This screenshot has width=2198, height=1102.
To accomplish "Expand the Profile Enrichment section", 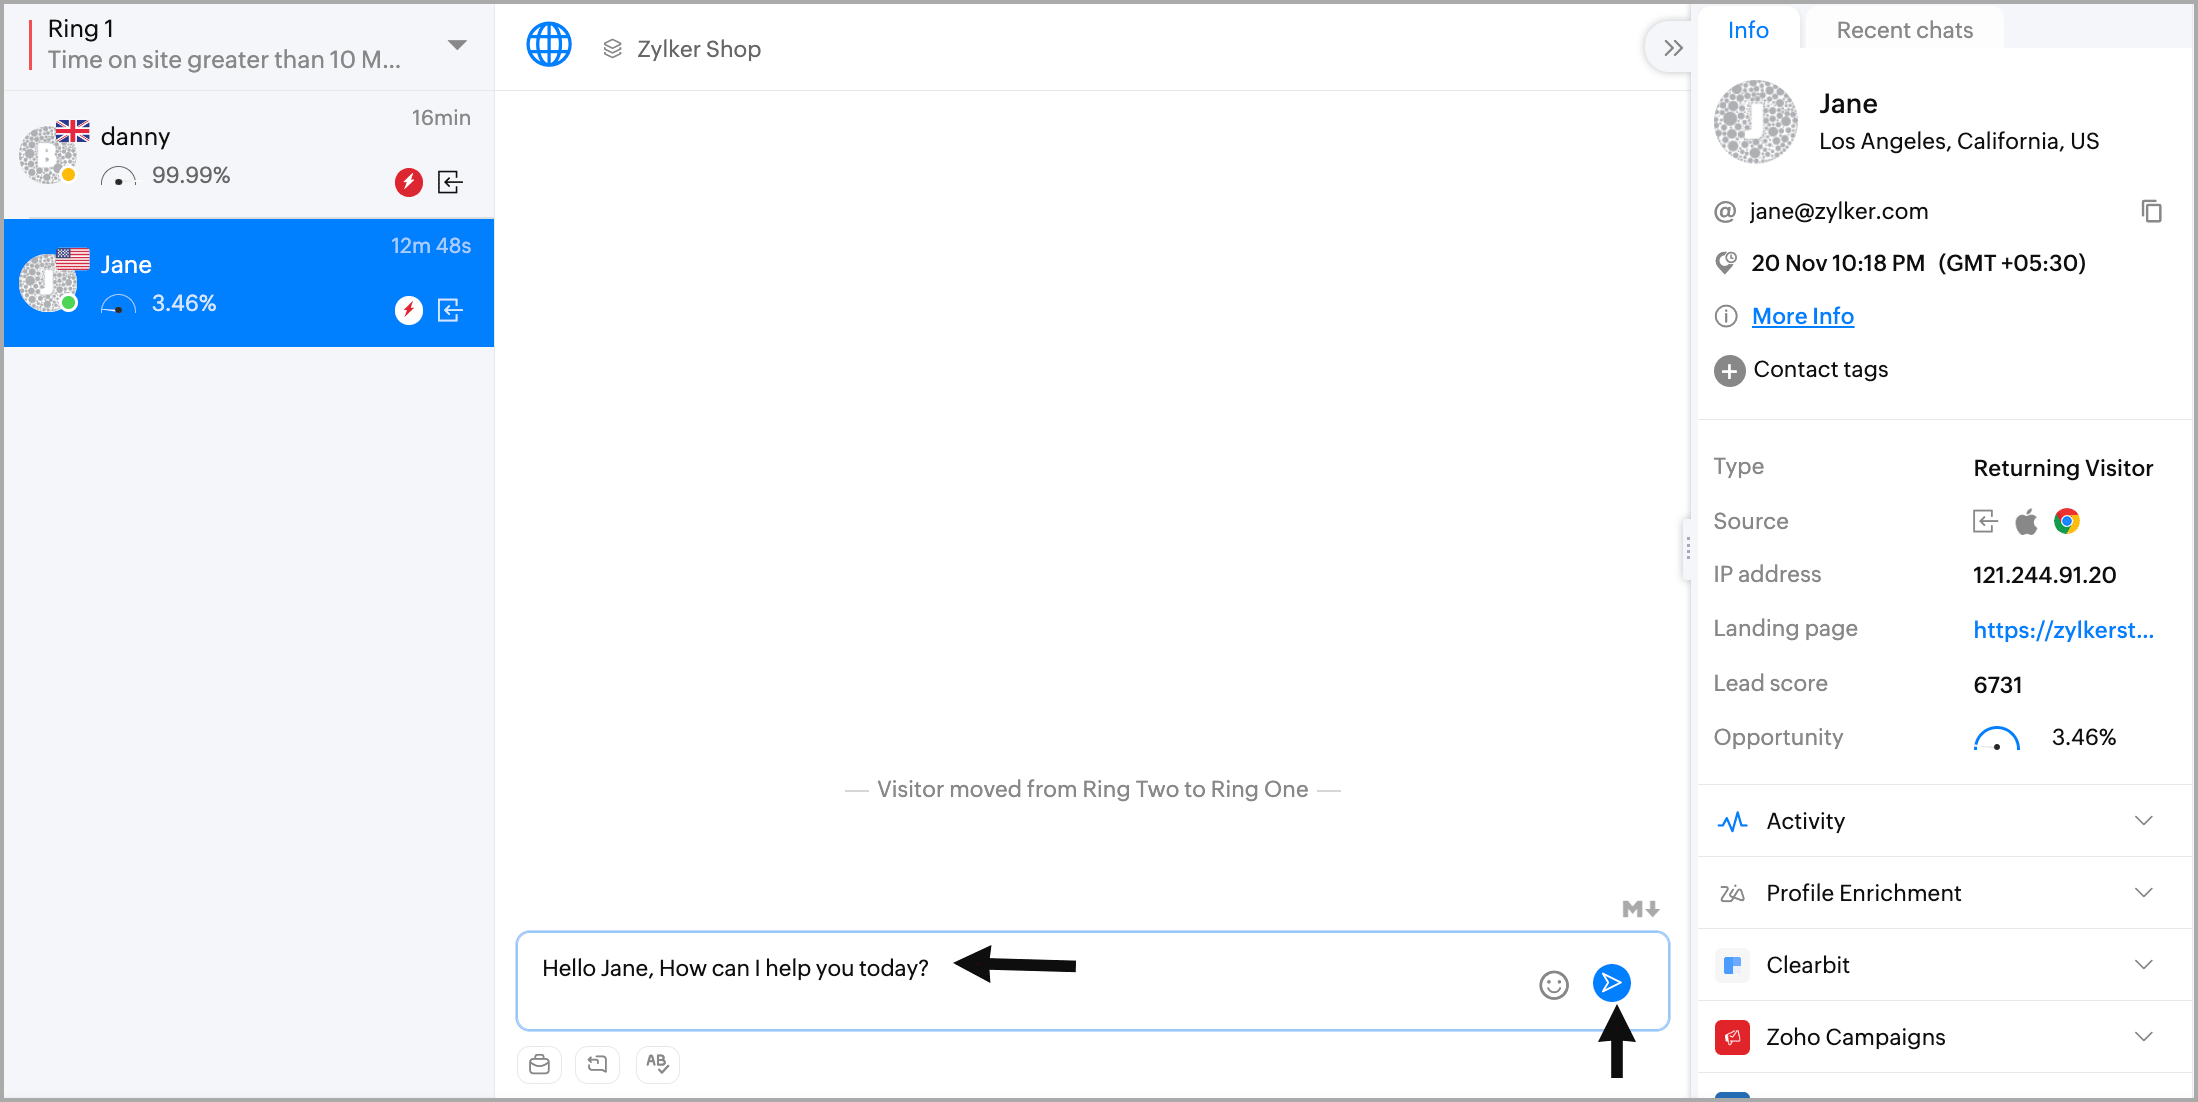I will pyautogui.click(x=2143, y=893).
